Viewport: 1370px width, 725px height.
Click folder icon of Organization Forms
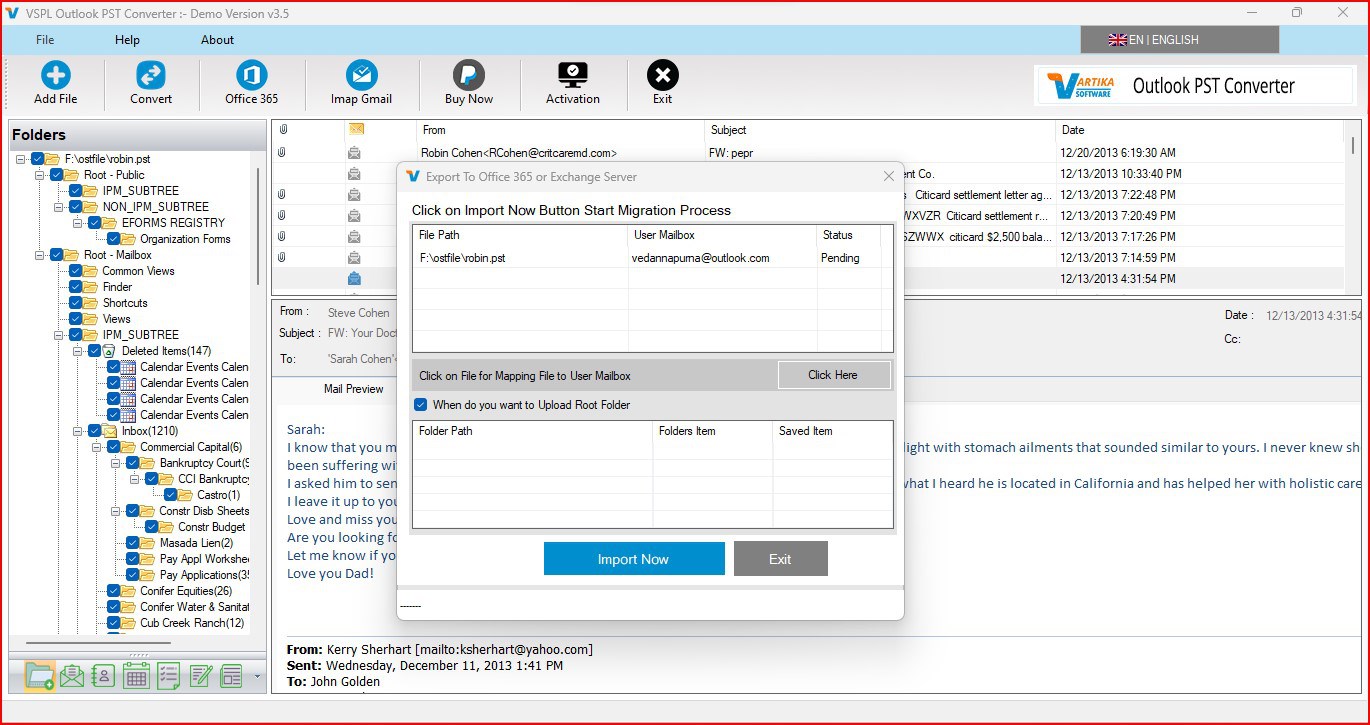click(x=129, y=239)
